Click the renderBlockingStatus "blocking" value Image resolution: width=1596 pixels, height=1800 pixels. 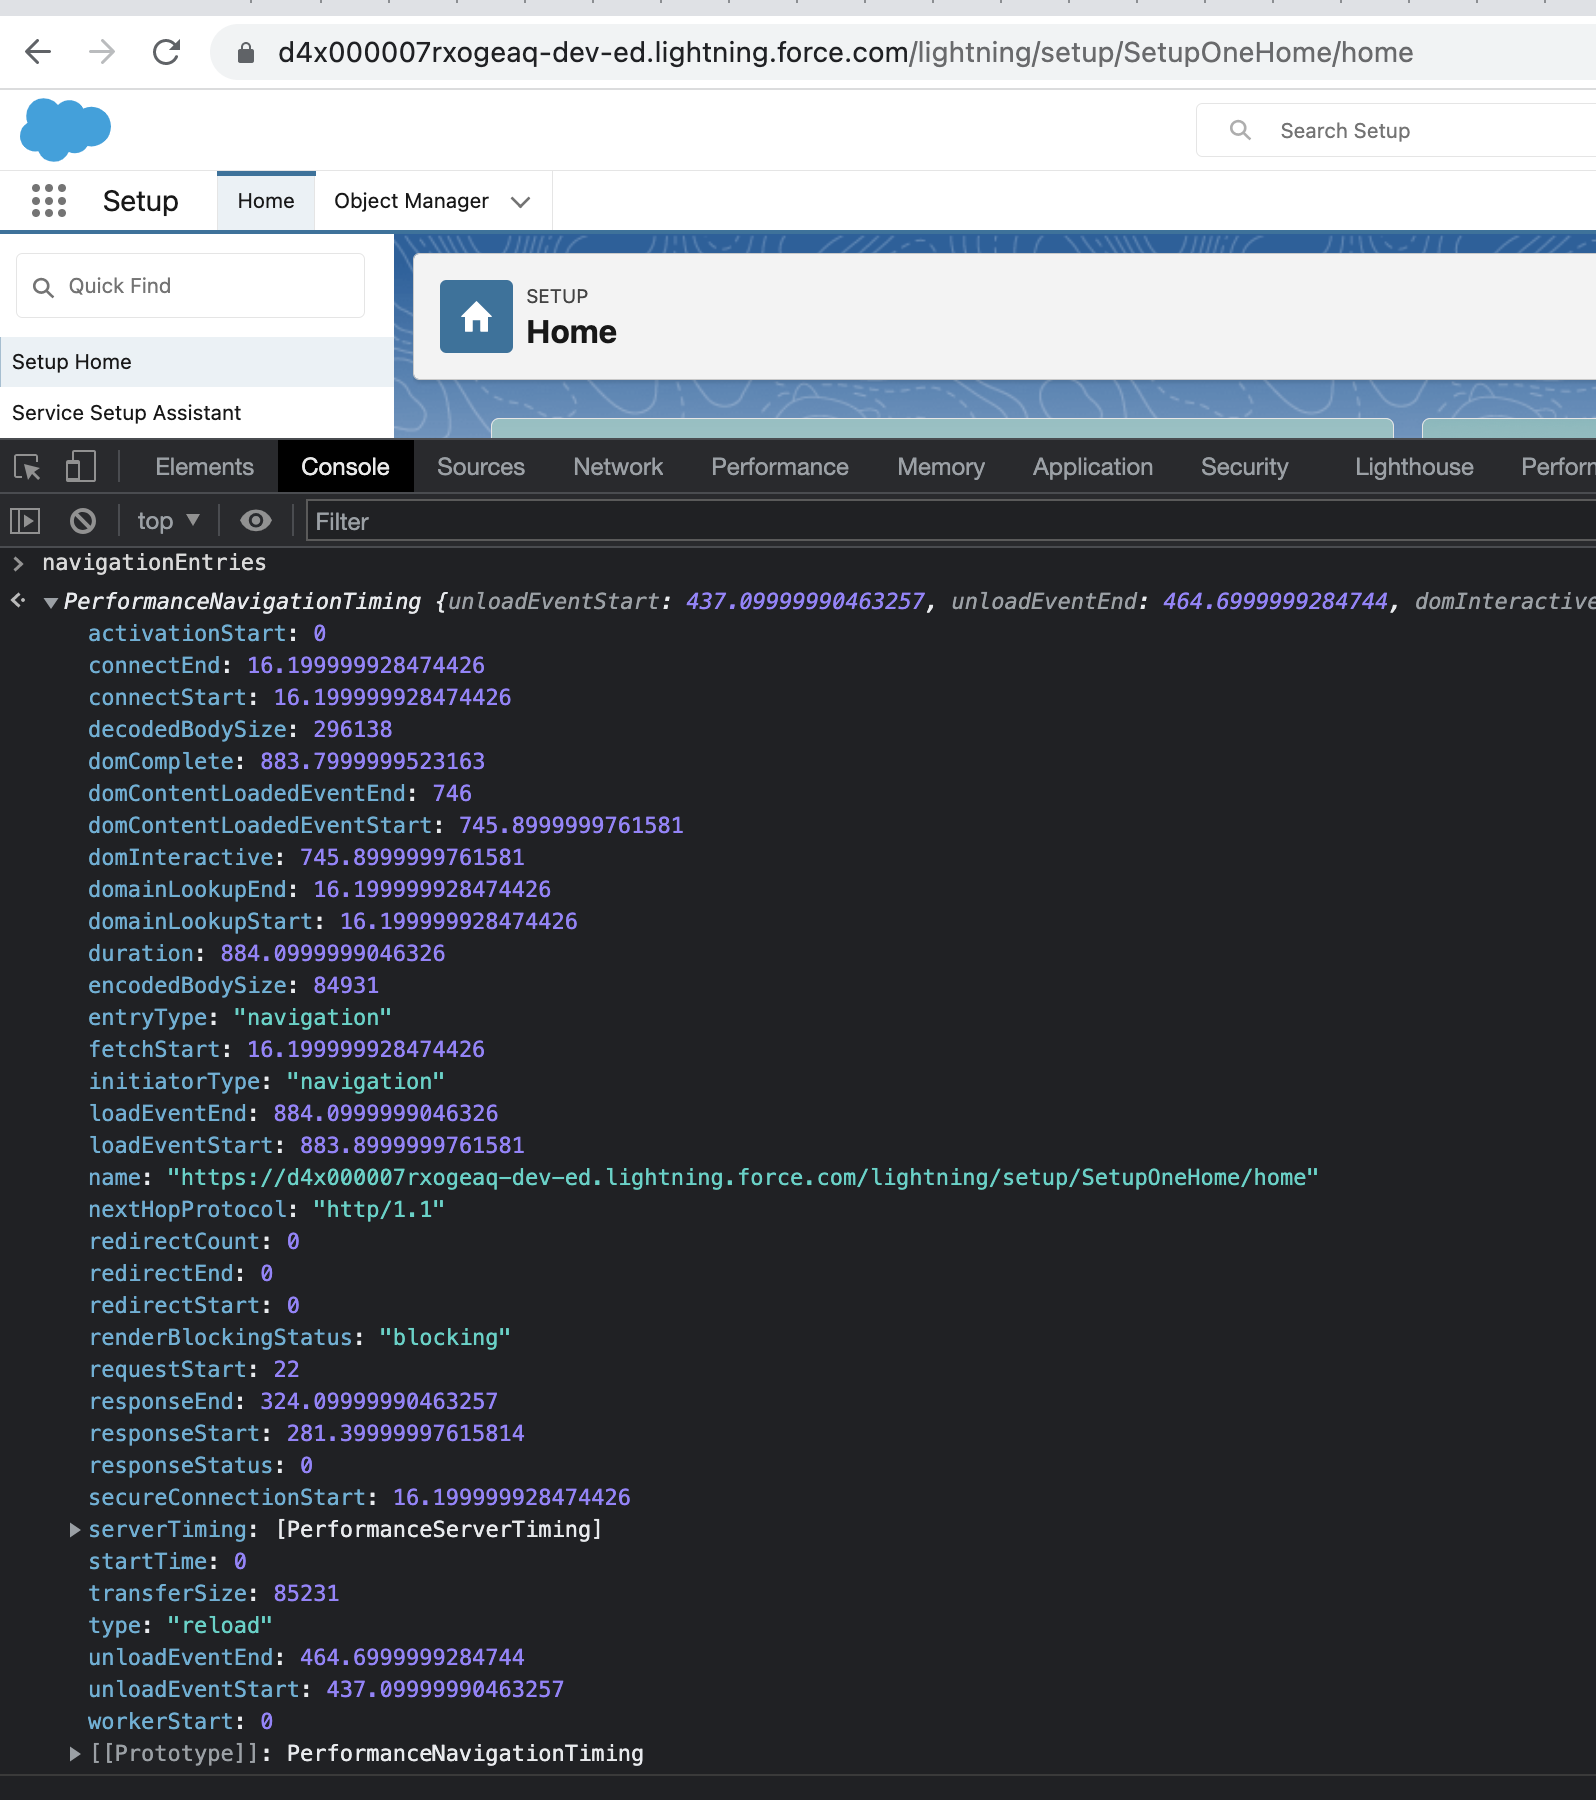click(x=444, y=1337)
